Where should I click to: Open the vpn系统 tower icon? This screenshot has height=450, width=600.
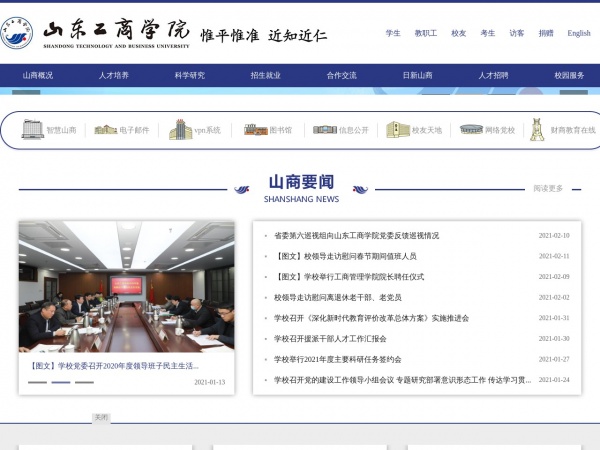181,129
